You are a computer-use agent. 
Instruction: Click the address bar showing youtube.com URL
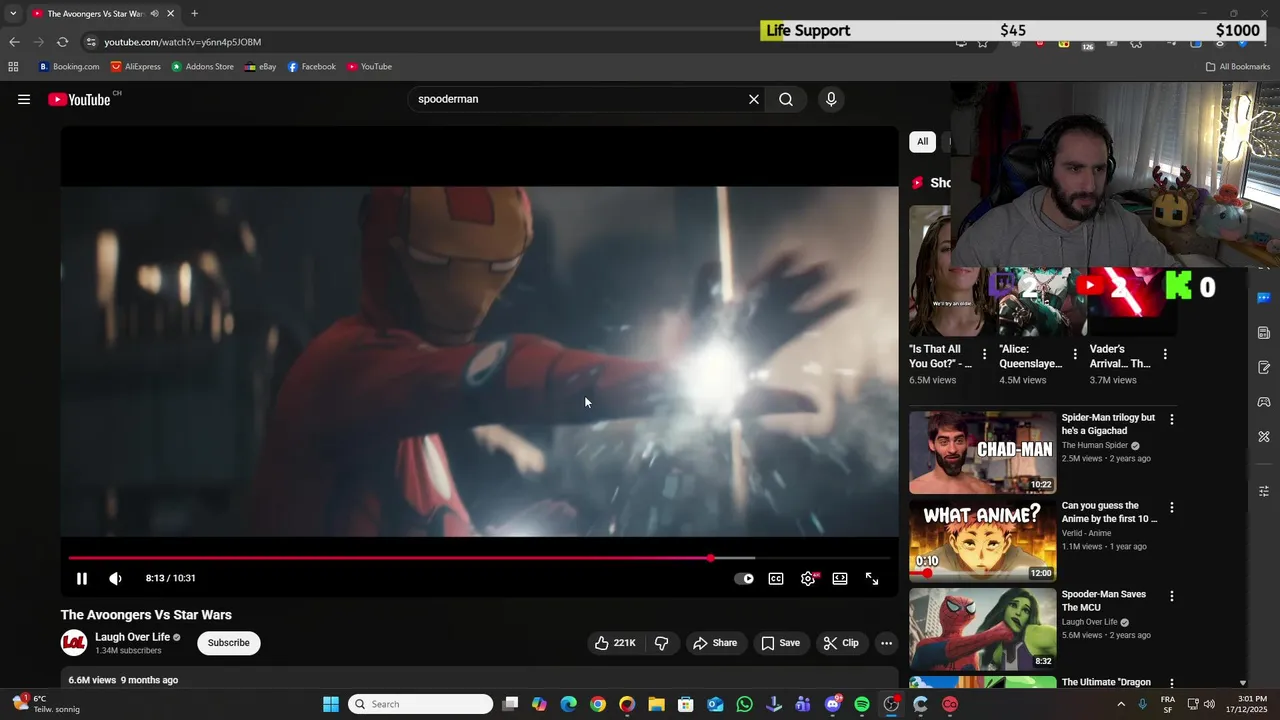pos(182,42)
